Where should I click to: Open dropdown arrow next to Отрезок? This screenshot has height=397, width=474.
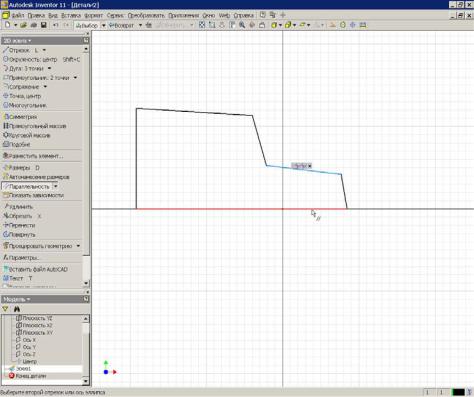[44, 50]
